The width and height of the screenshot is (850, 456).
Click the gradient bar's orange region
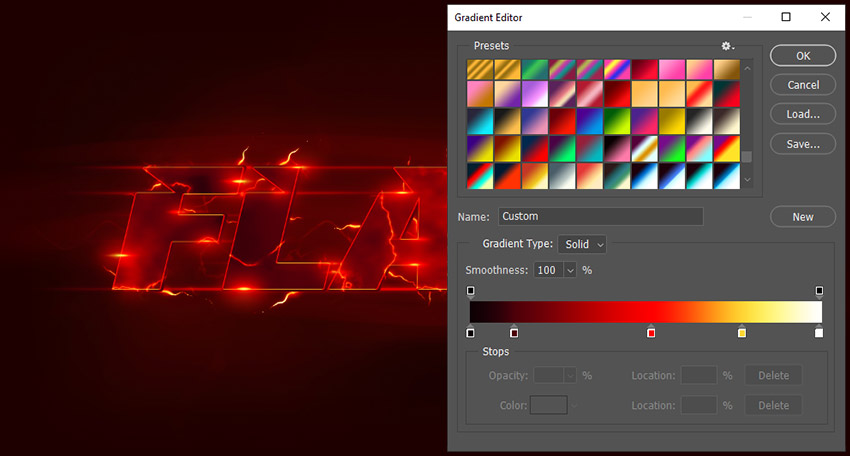pos(700,312)
